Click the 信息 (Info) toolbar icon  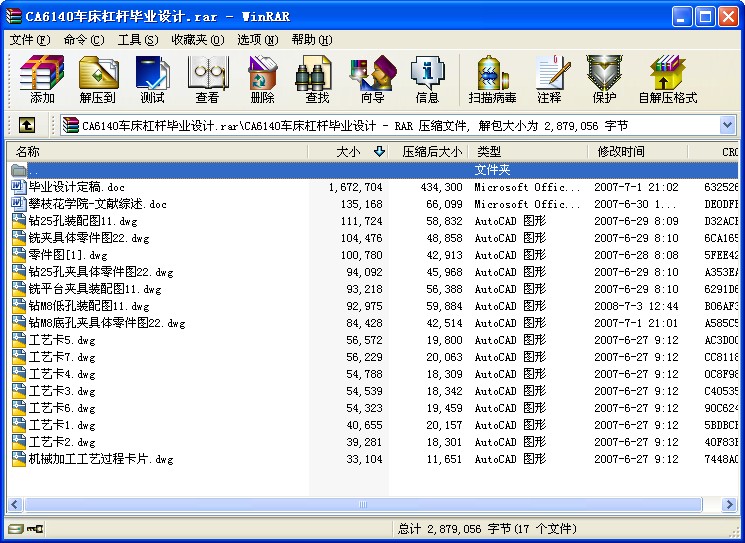pos(428,73)
